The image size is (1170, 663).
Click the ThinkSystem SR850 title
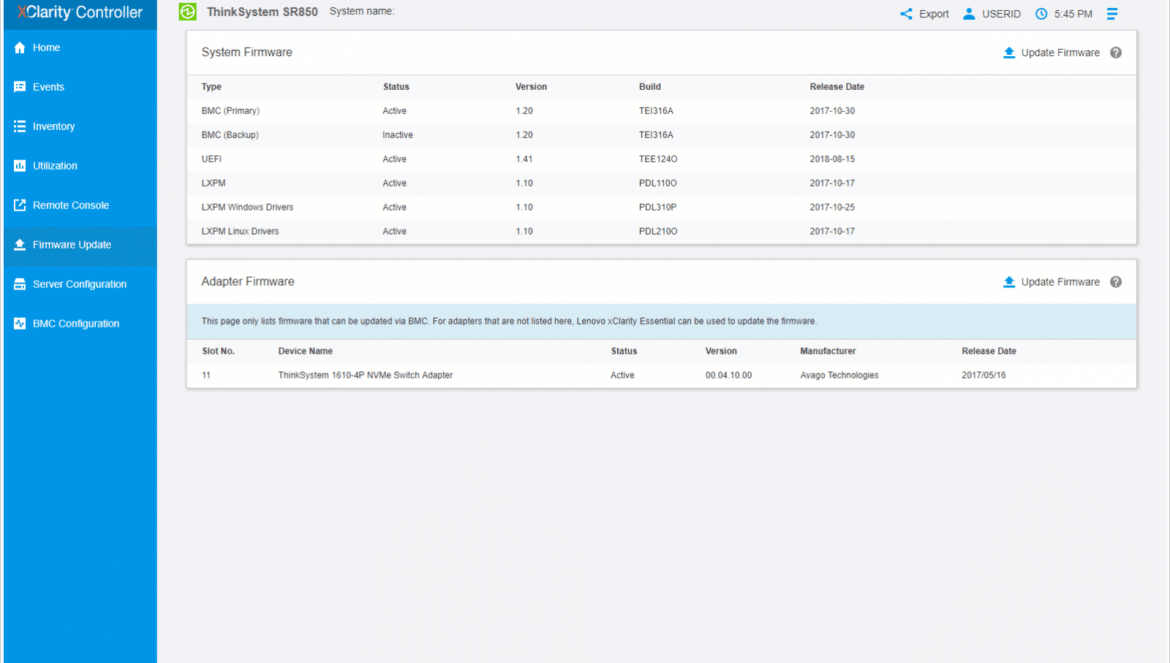(262, 12)
